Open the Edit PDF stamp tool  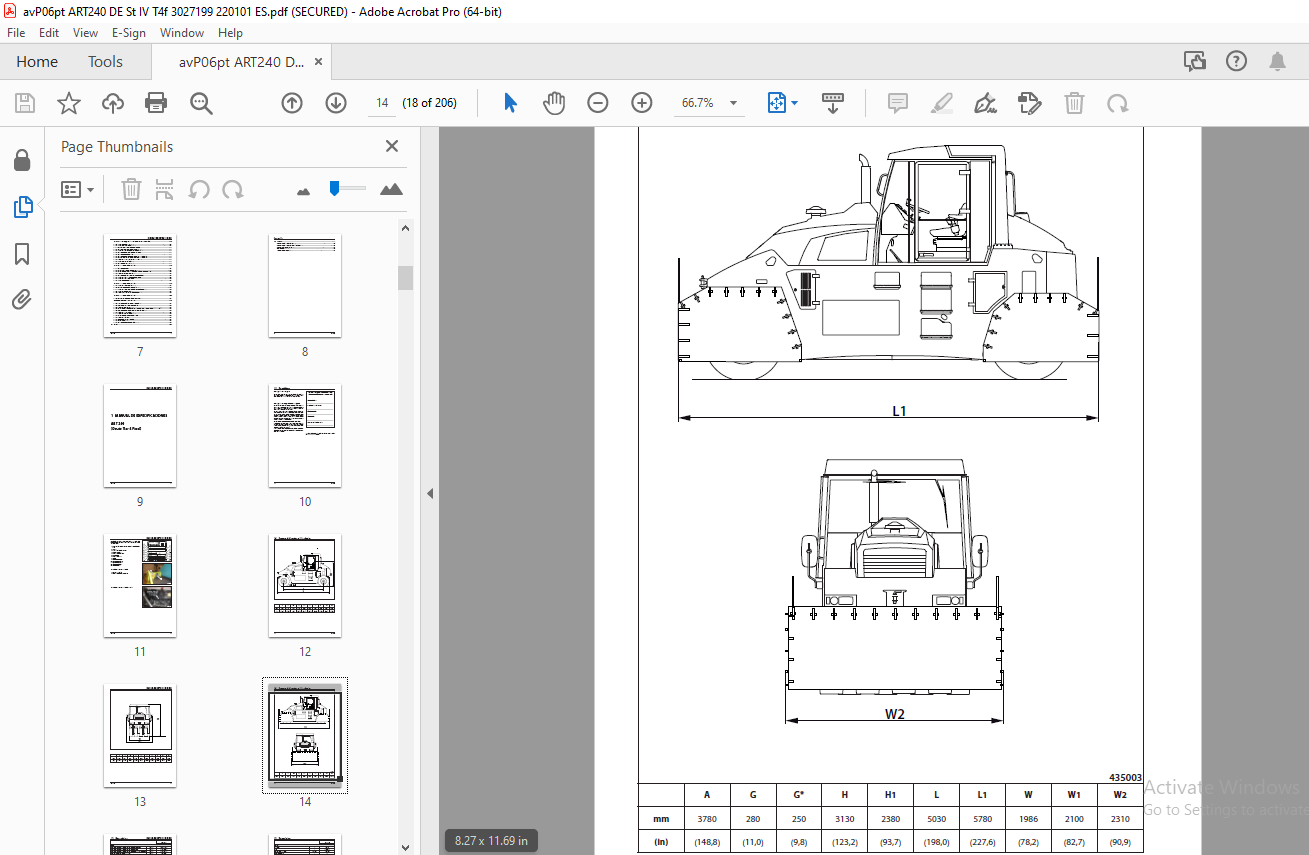point(1030,103)
